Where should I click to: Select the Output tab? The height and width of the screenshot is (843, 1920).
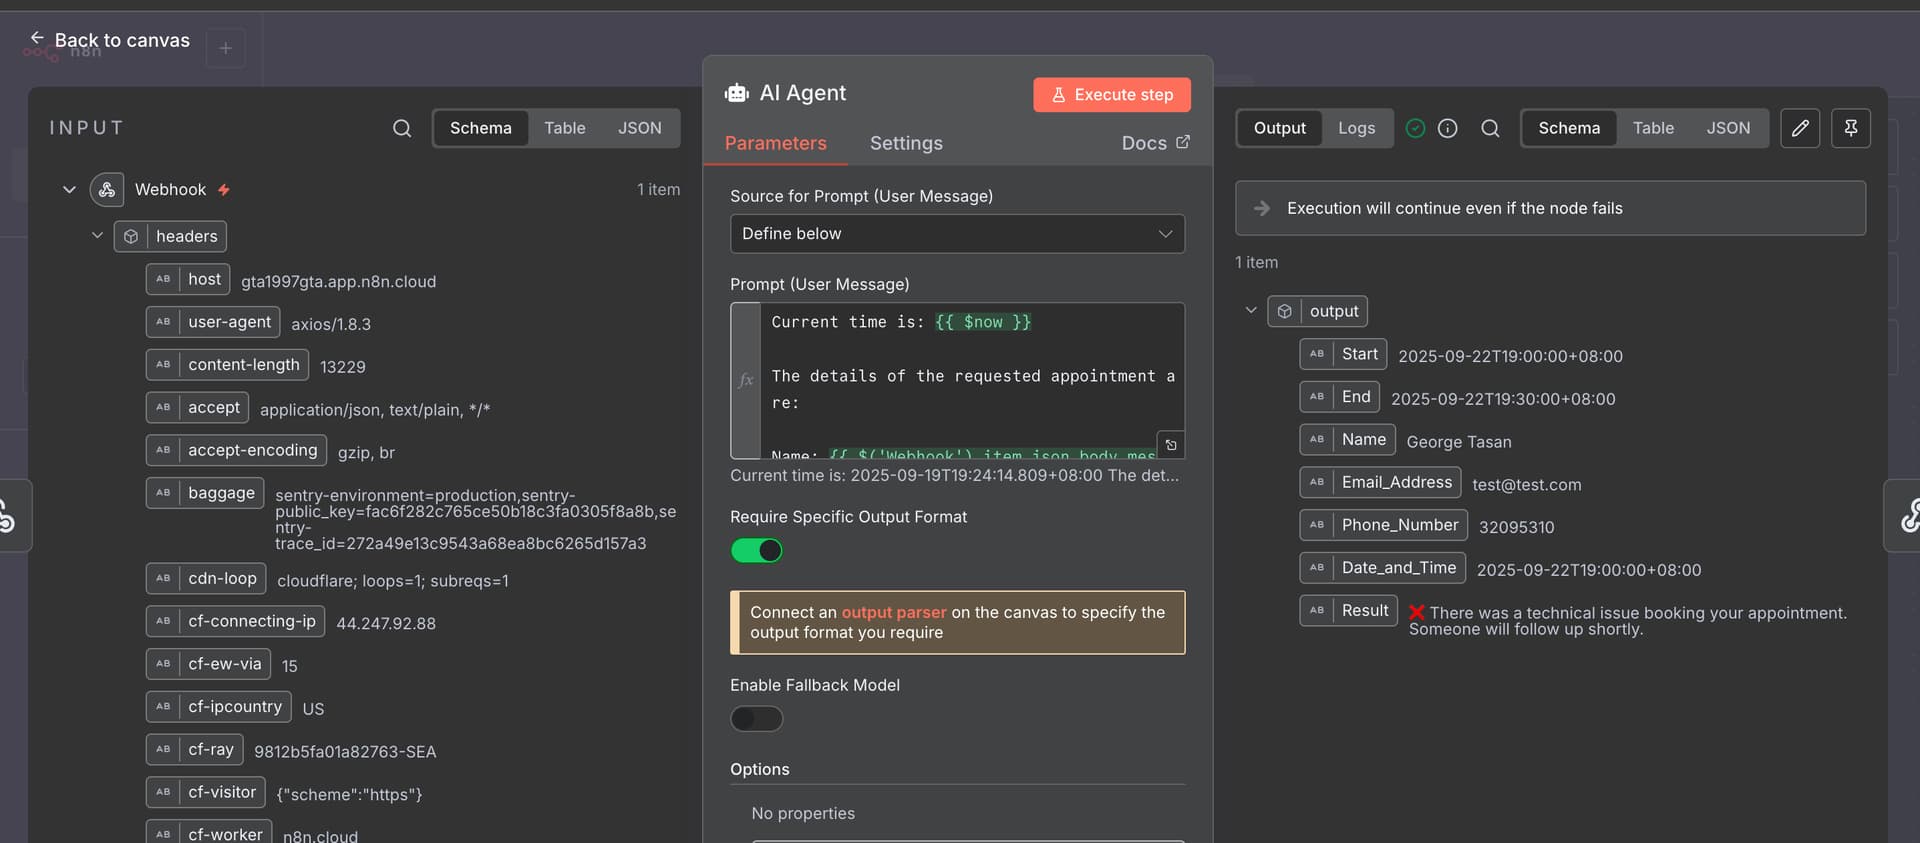tap(1280, 128)
